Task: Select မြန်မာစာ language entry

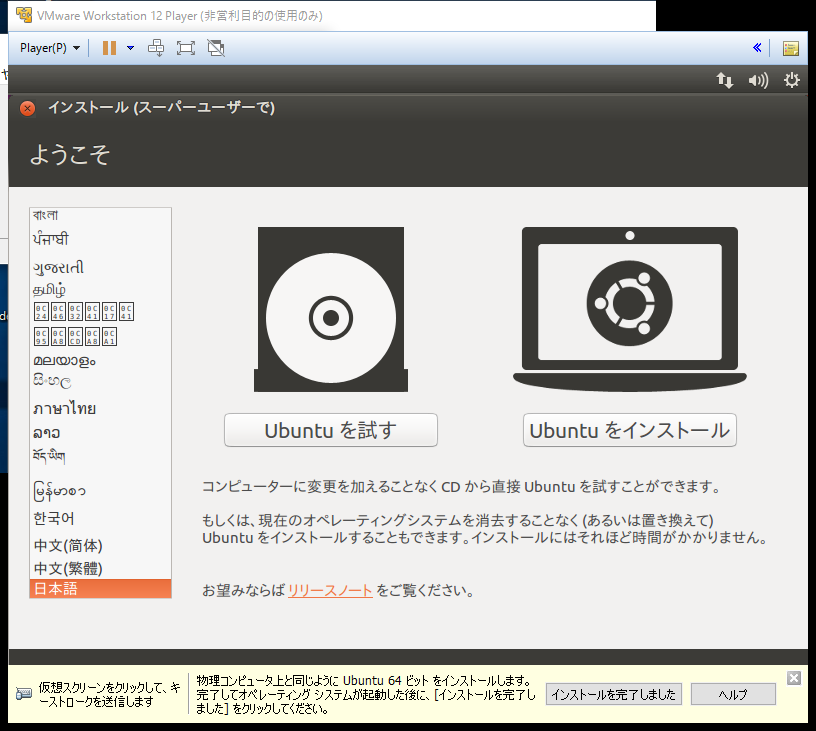Action: [x=100, y=491]
